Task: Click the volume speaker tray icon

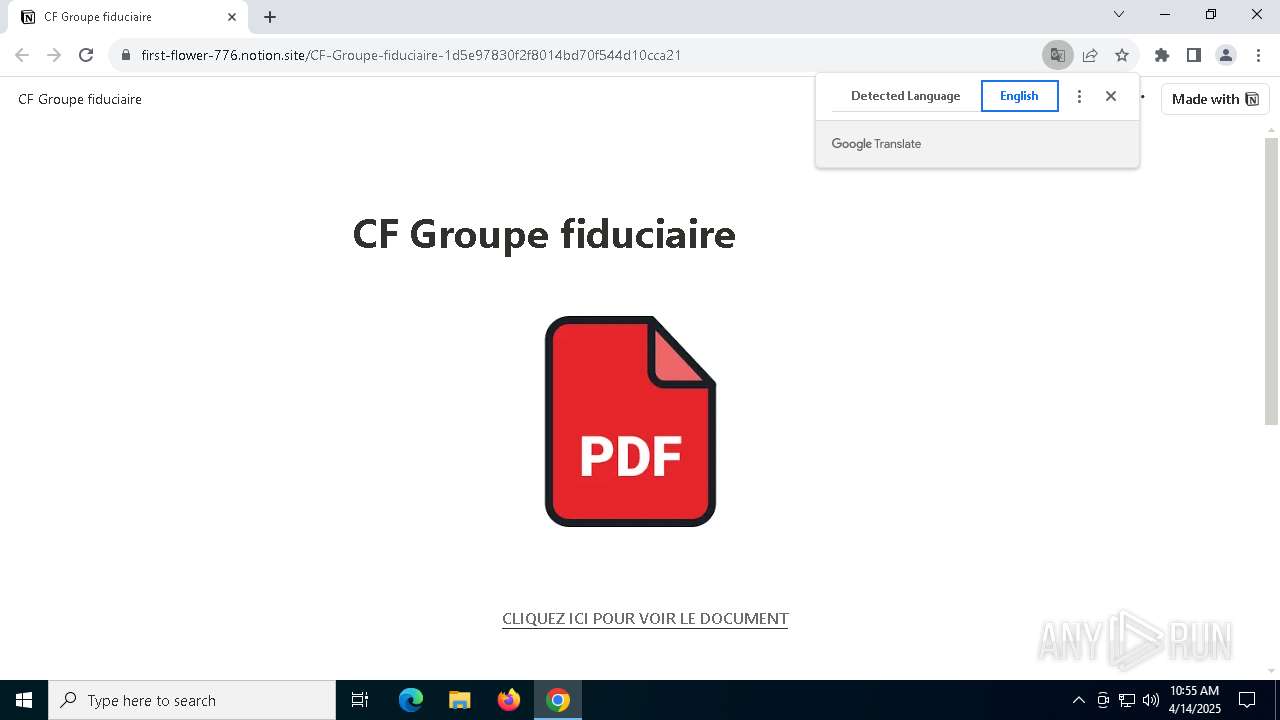Action: click(x=1151, y=700)
